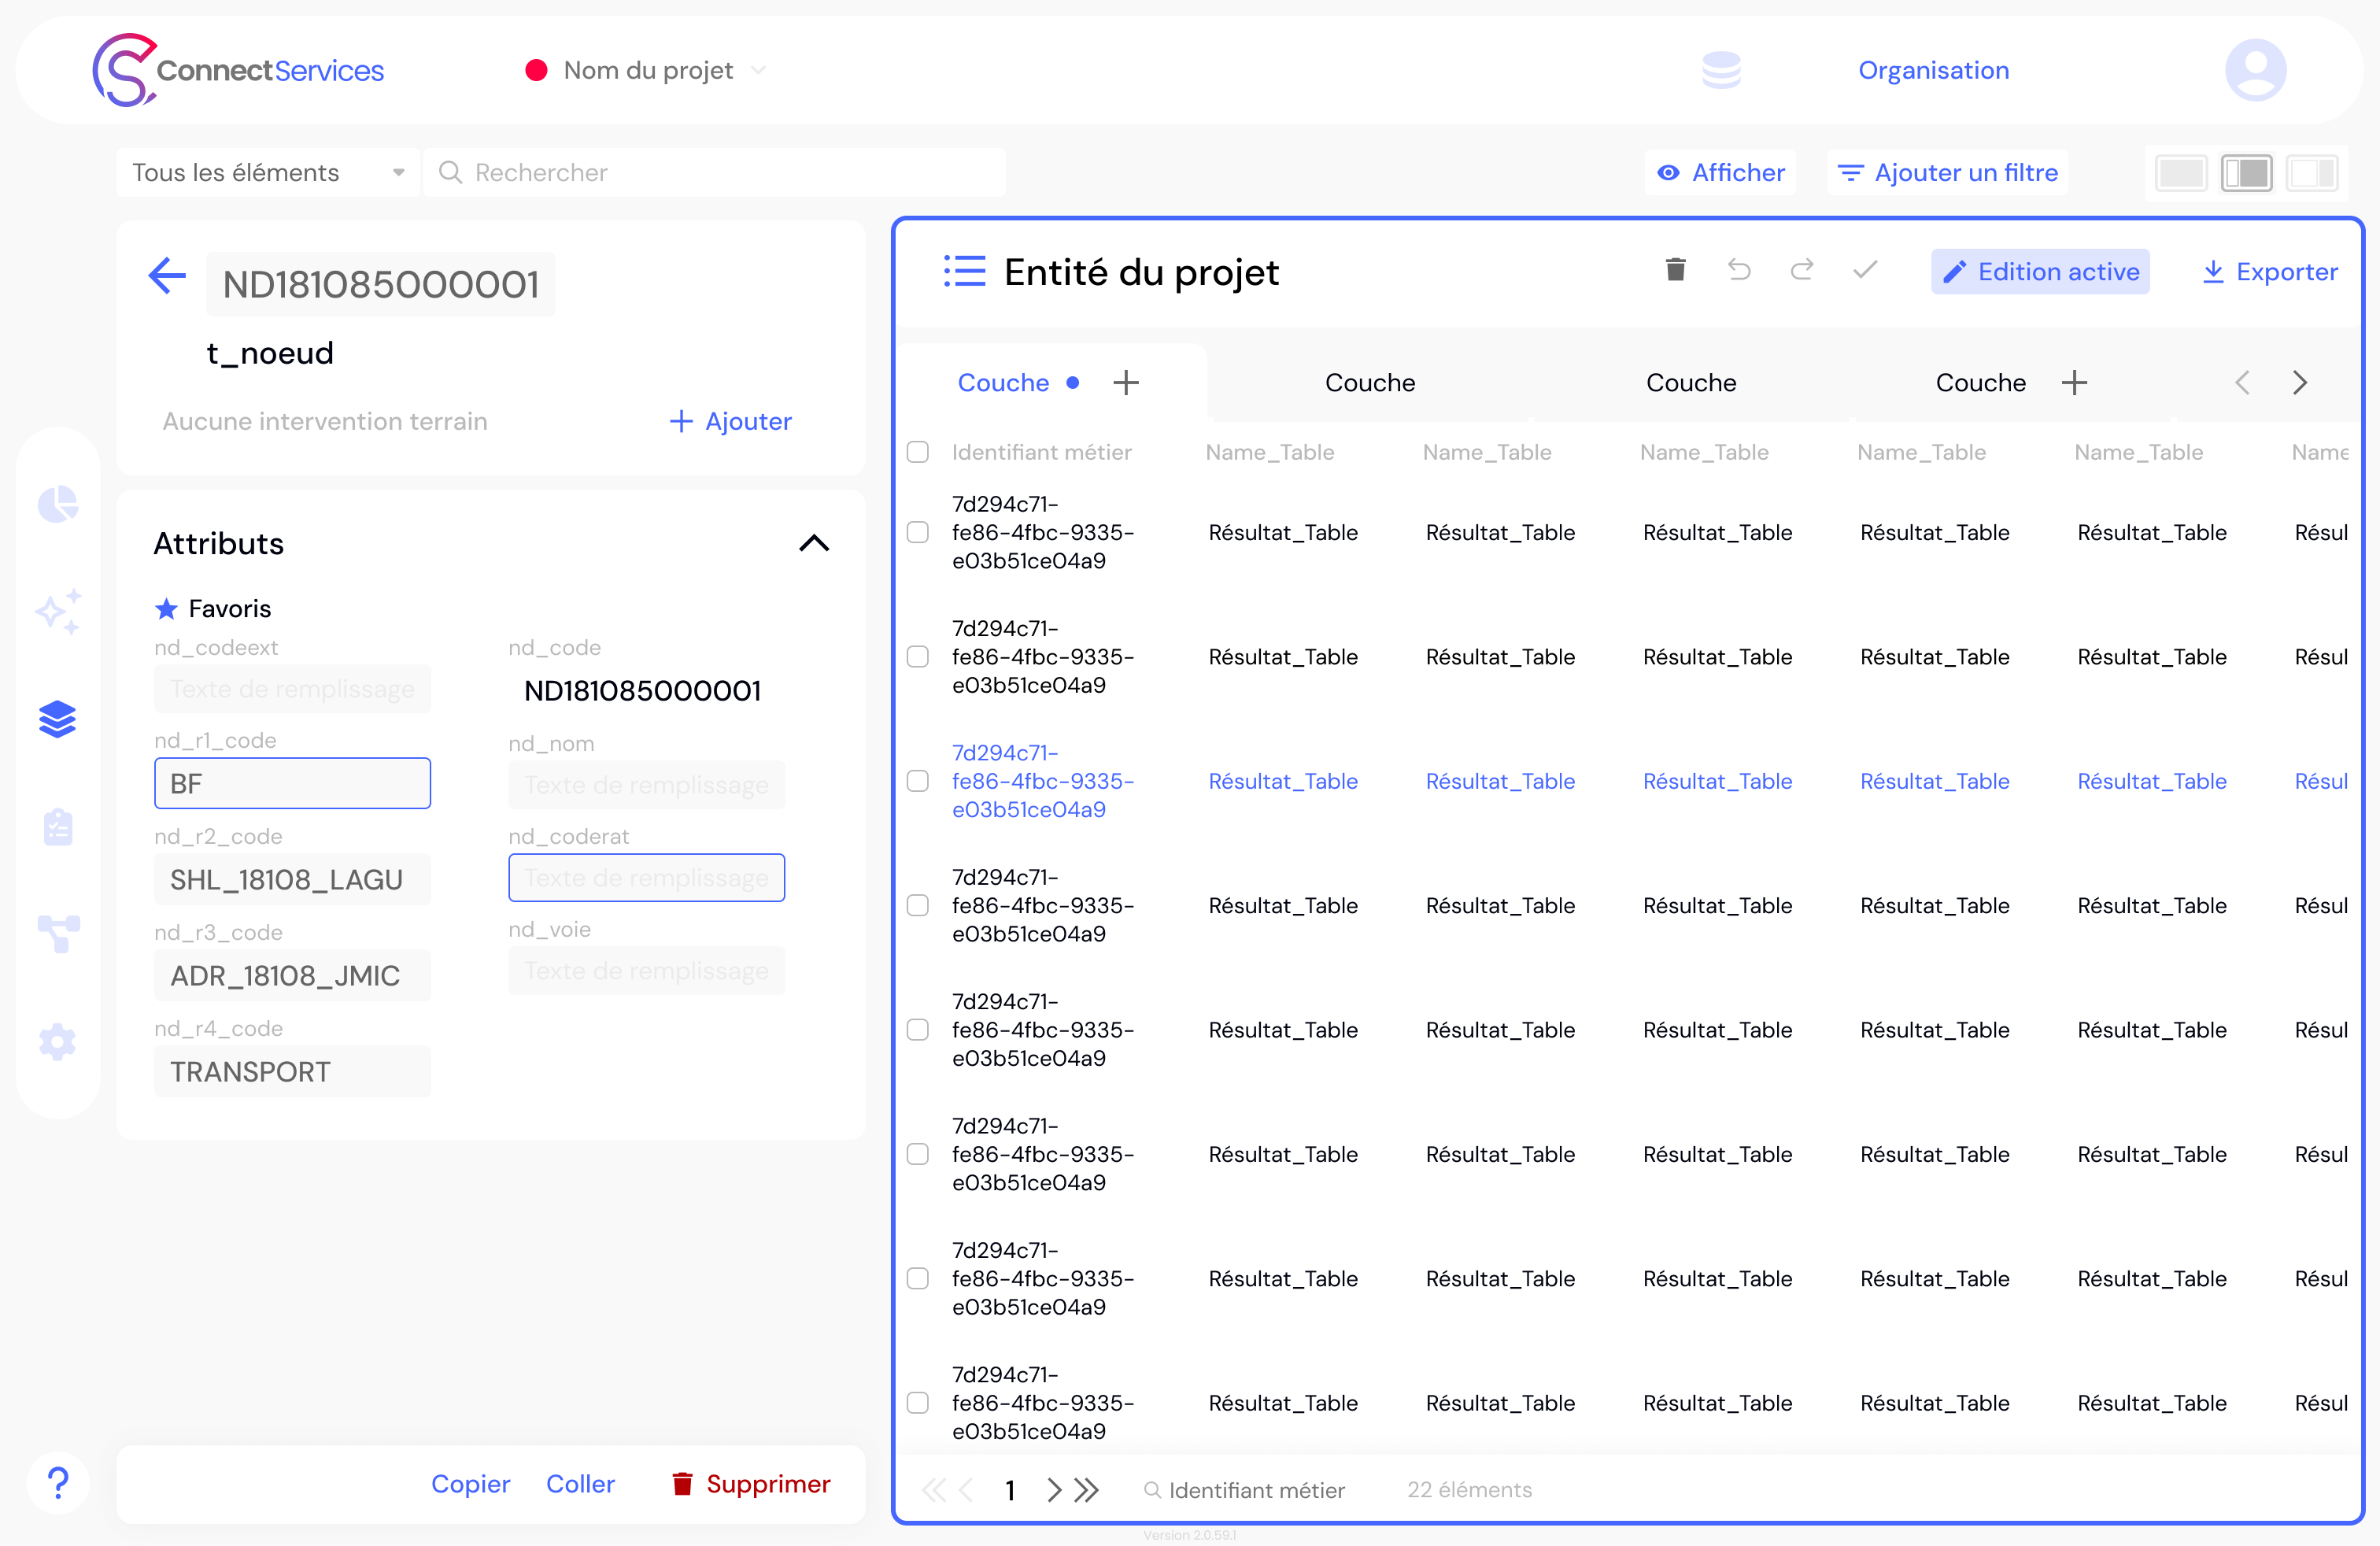Click the back arrow beside ND181085000001
This screenshot has width=2380, height=1546.
pyautogui.click(x=167, y=276)
